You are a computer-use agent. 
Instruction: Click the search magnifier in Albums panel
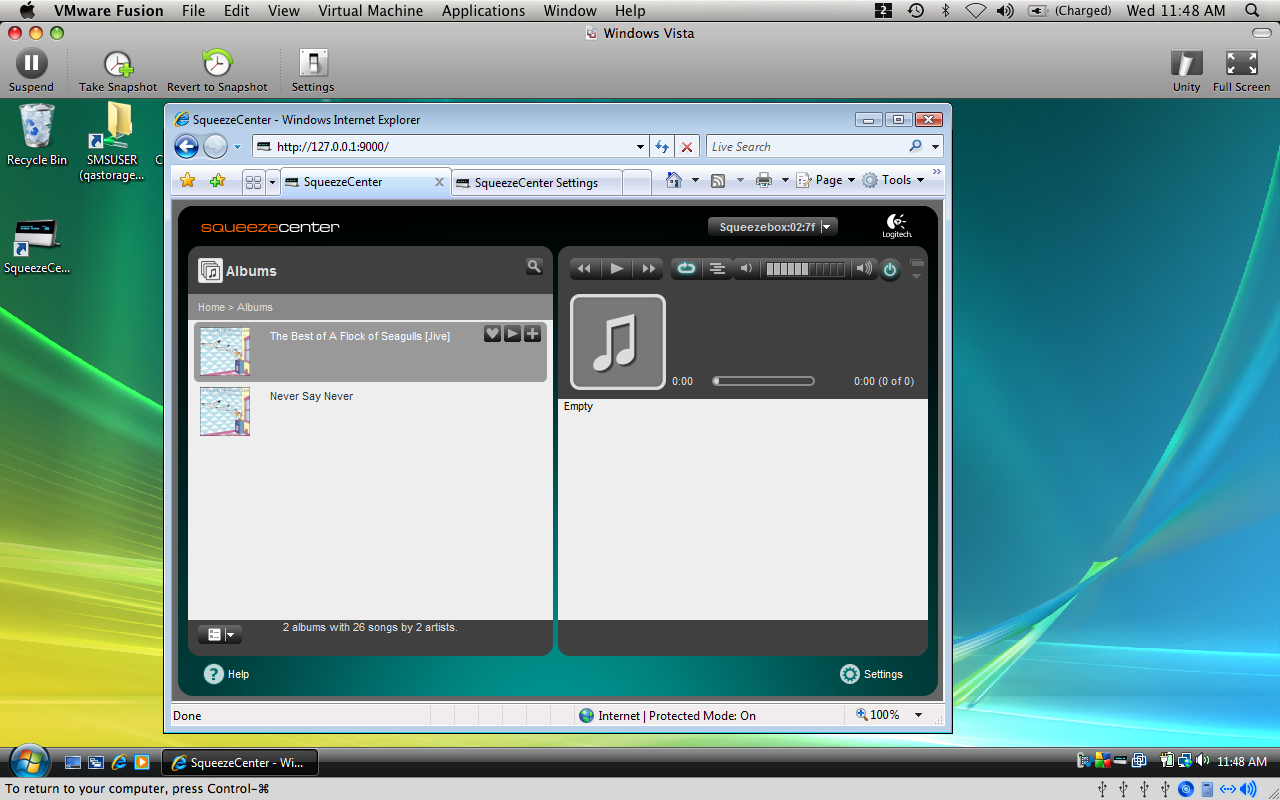click(x=534, y=266)
